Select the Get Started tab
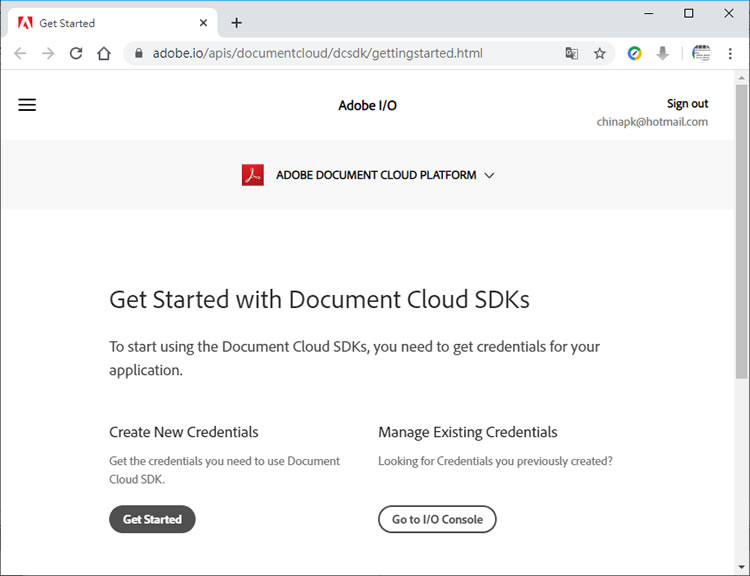 [112, 22]
